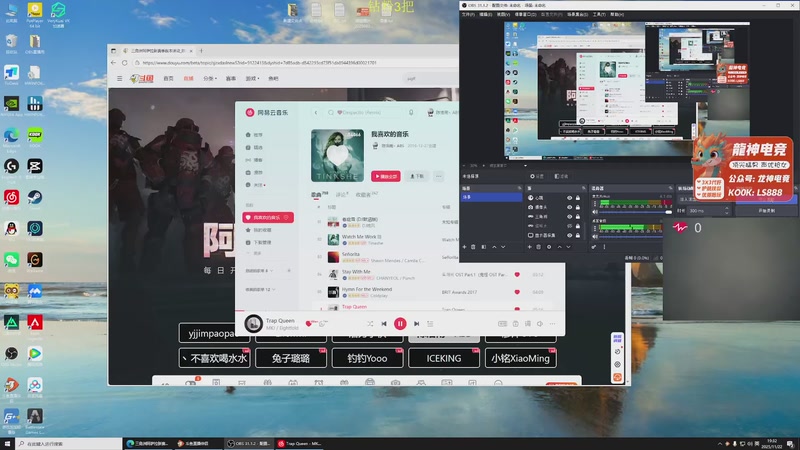Click the browser address bar with douyu URL

[296, 63]
